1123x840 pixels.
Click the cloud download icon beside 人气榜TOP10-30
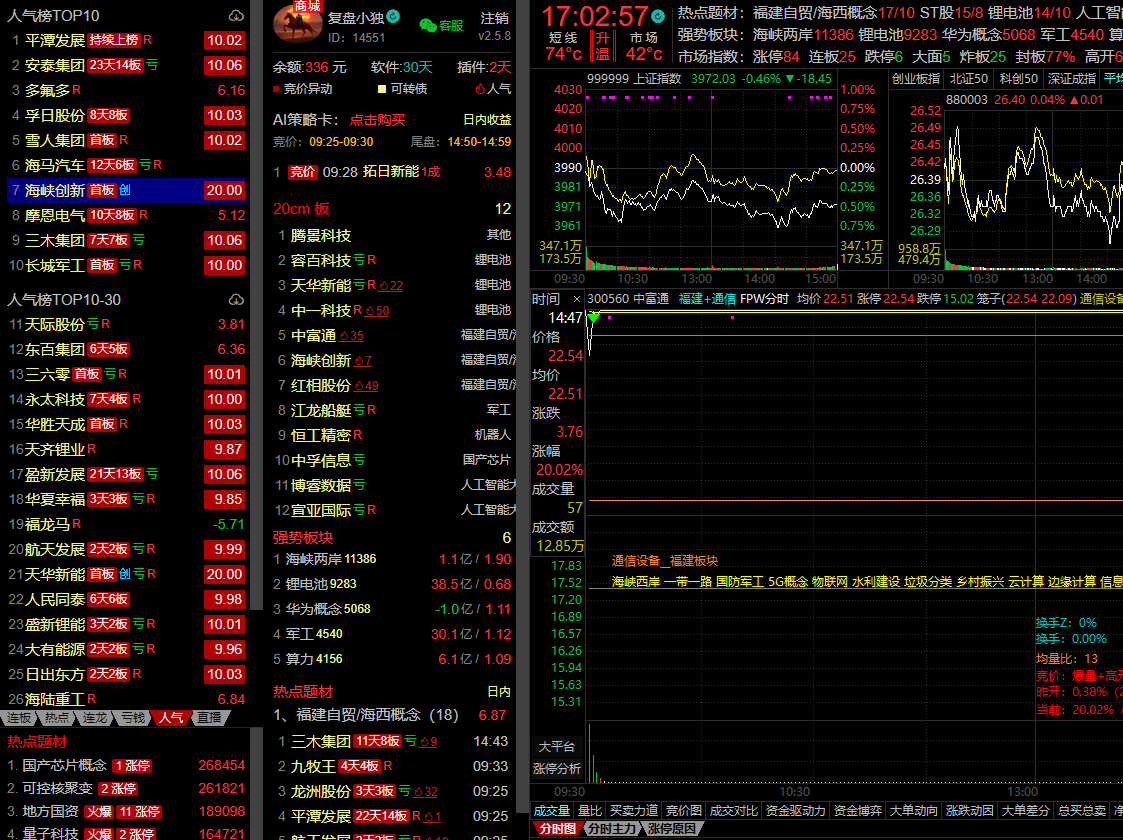236,300
